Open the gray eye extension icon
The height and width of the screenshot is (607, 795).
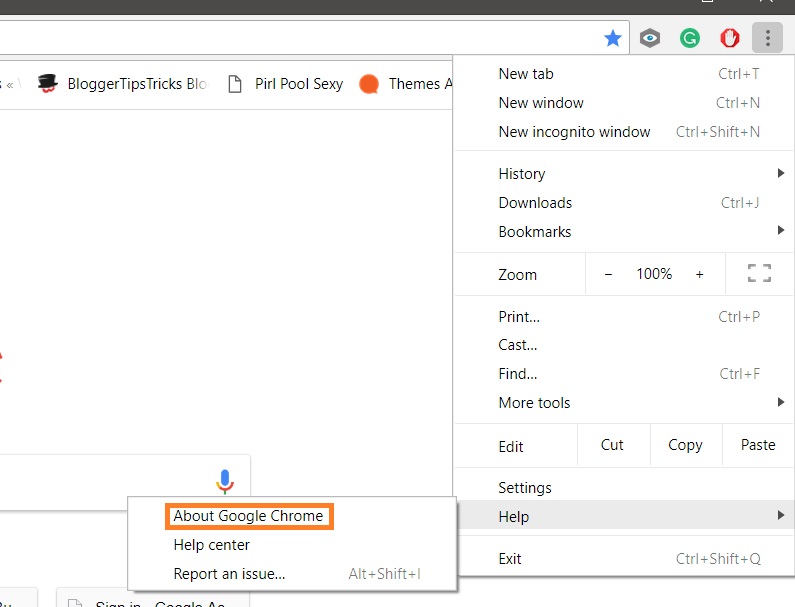649,38
